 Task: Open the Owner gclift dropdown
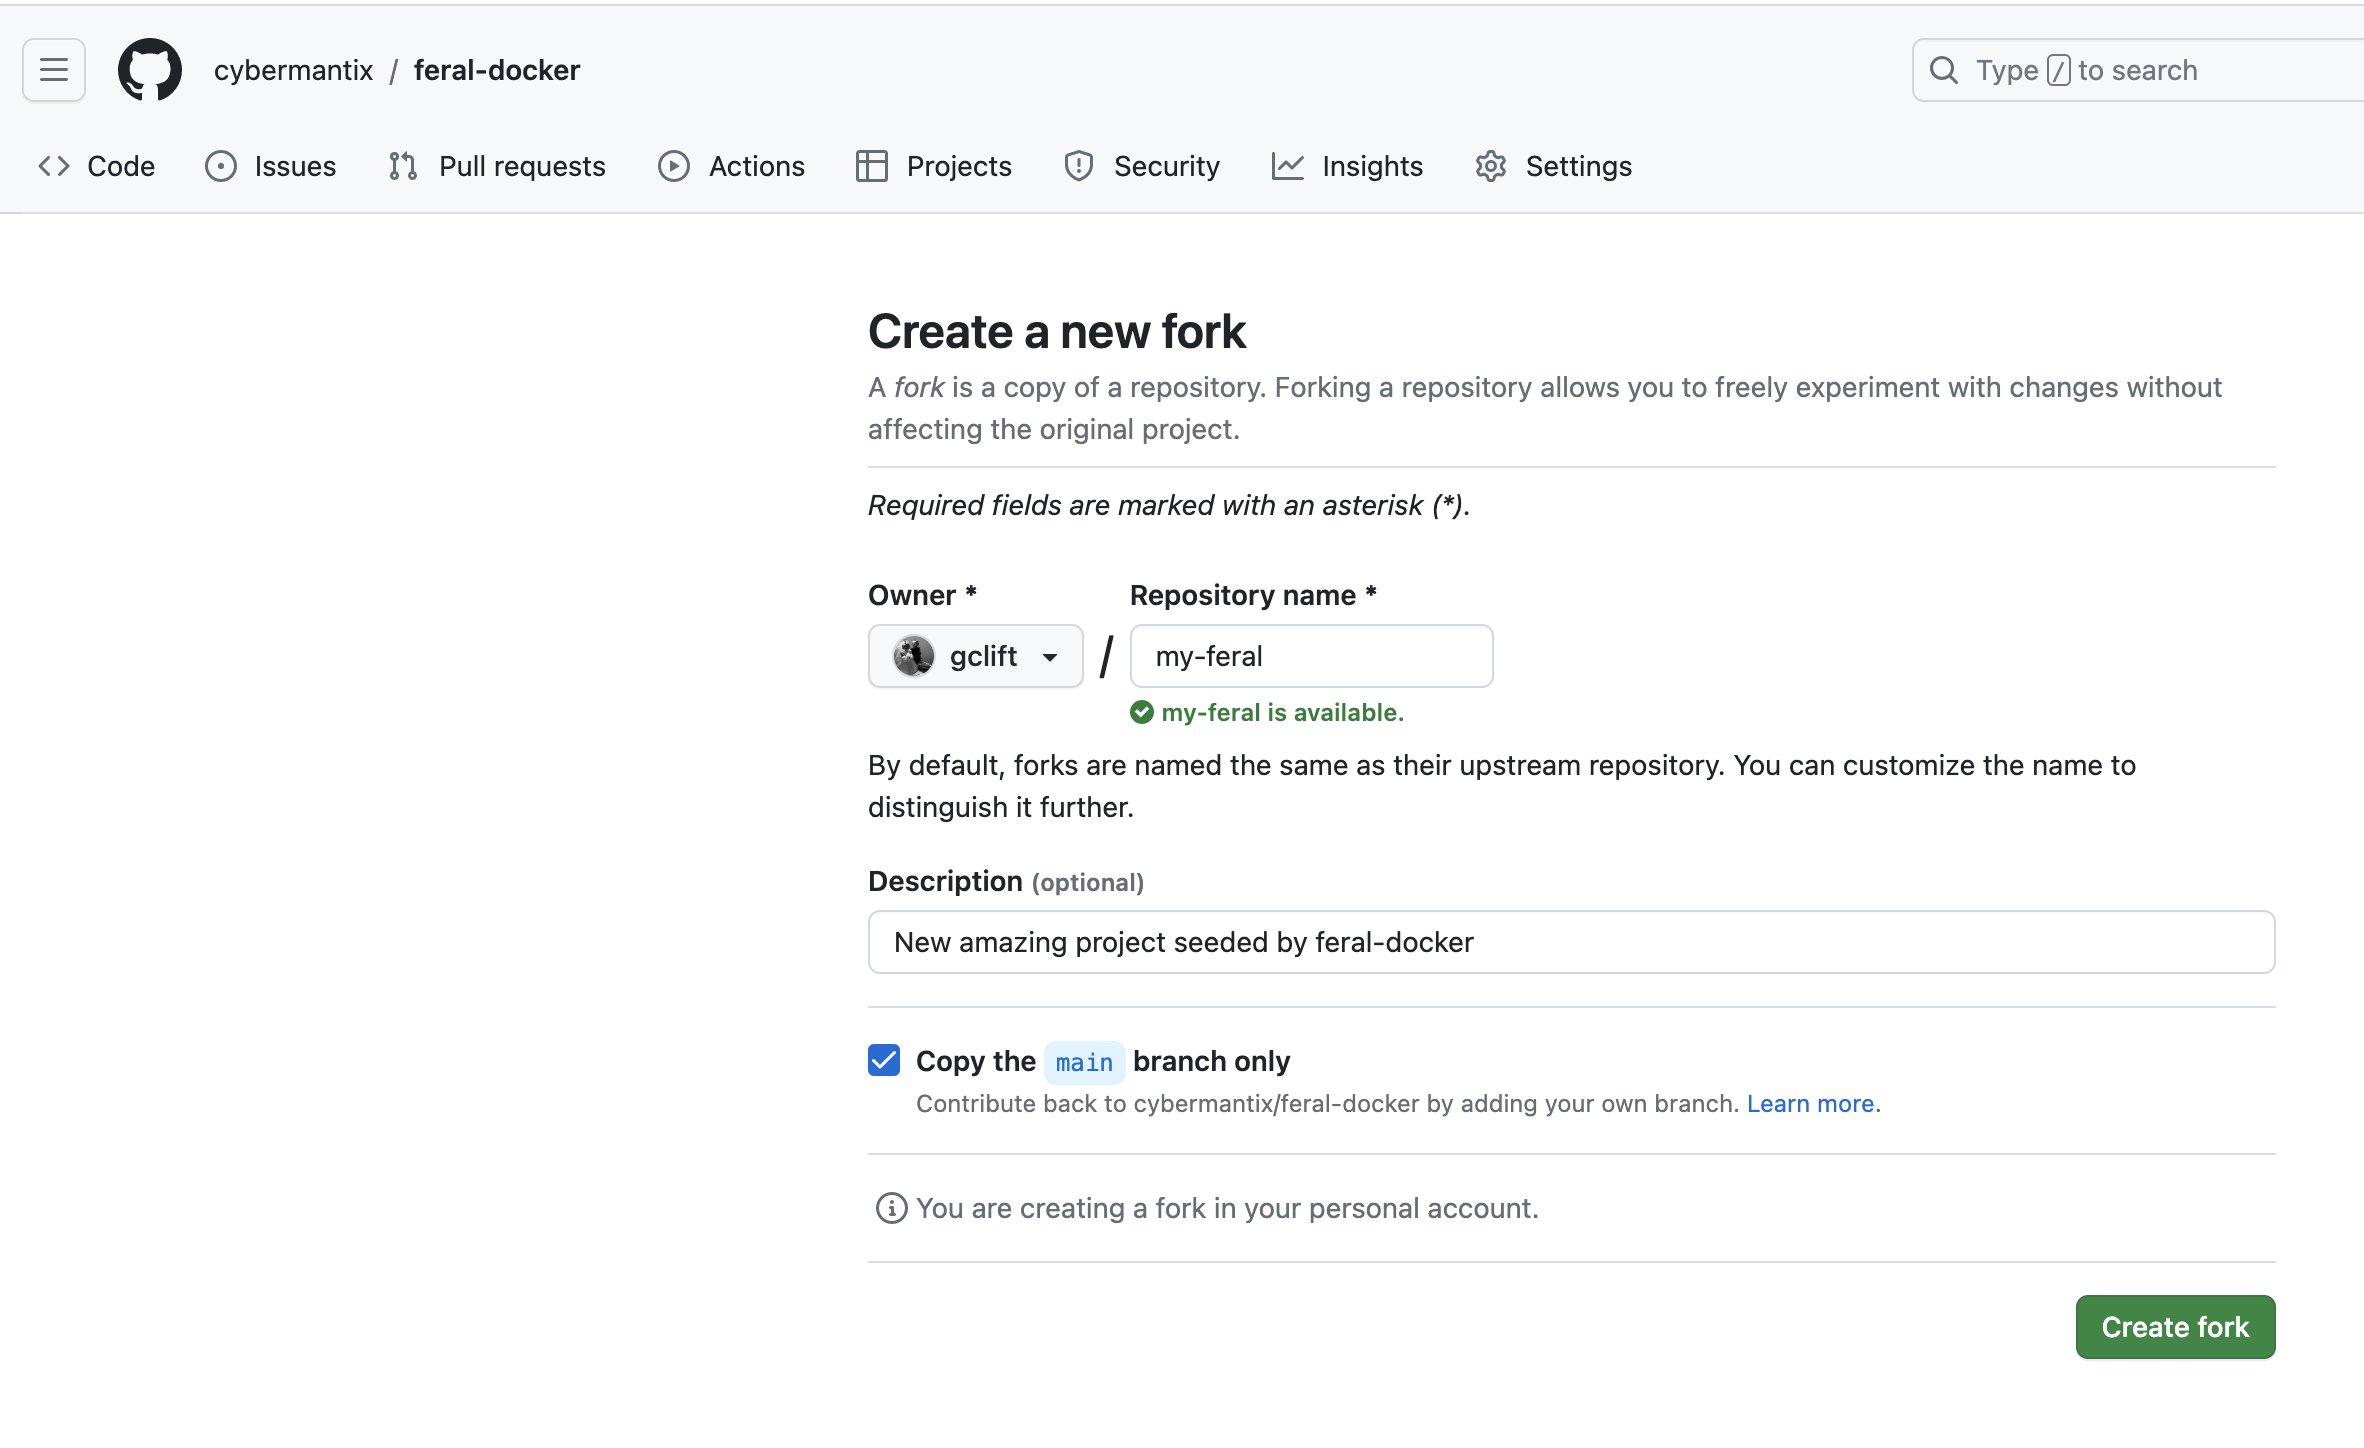975,656
